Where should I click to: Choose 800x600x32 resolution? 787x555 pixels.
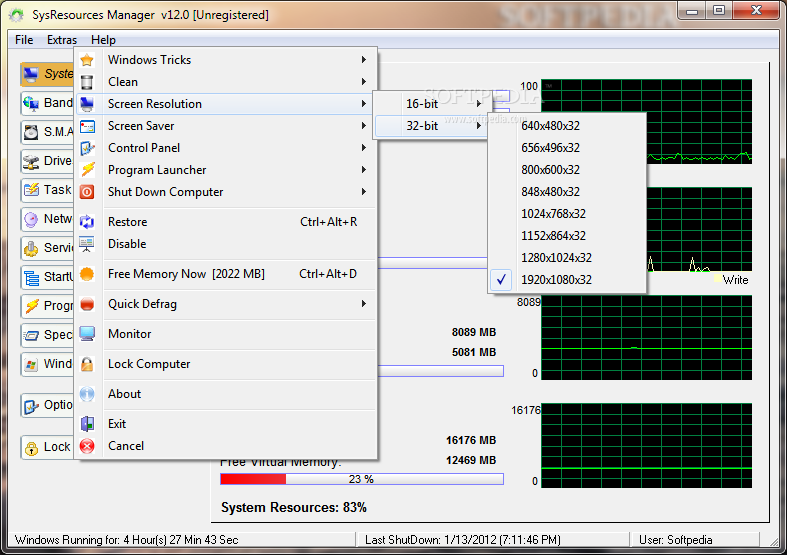tap(567, 170)
